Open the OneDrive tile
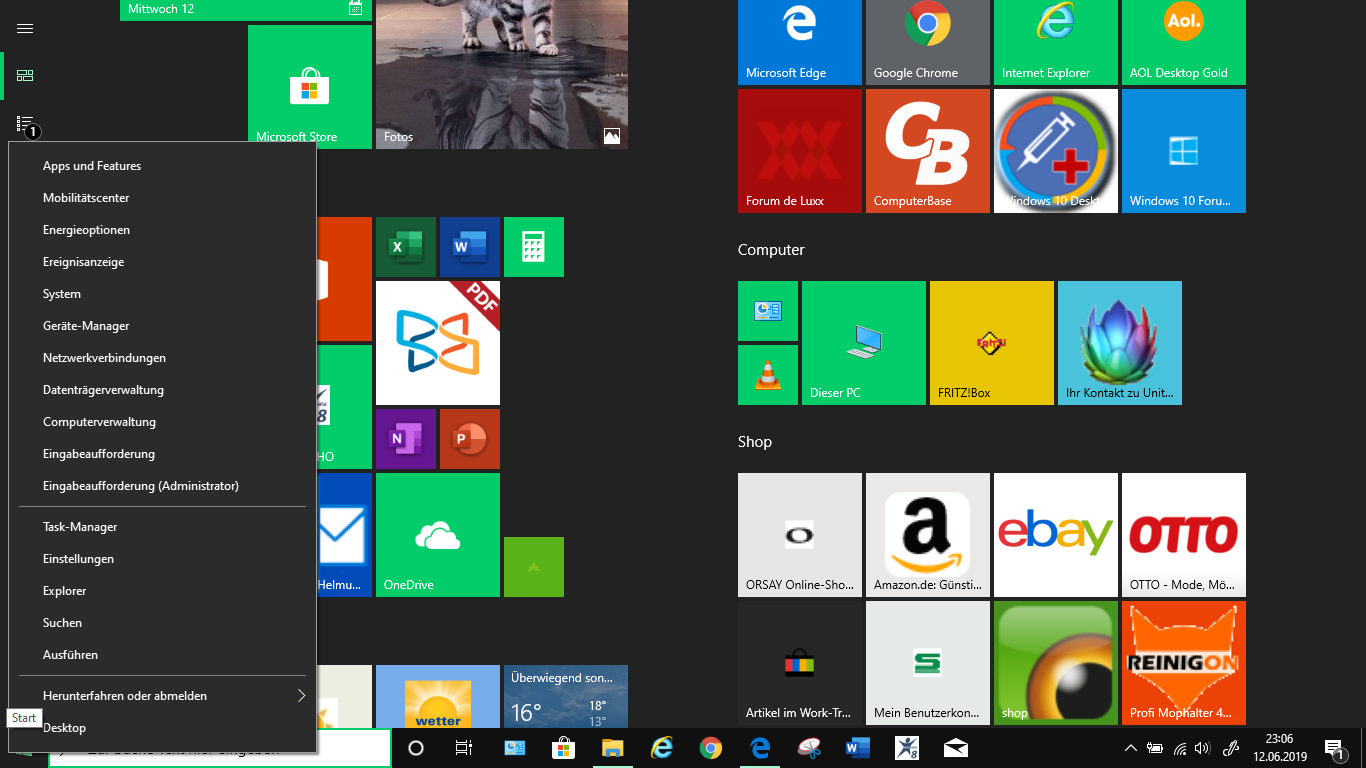1366x768 pixels. pyautogui.click(x=437, y=535)
